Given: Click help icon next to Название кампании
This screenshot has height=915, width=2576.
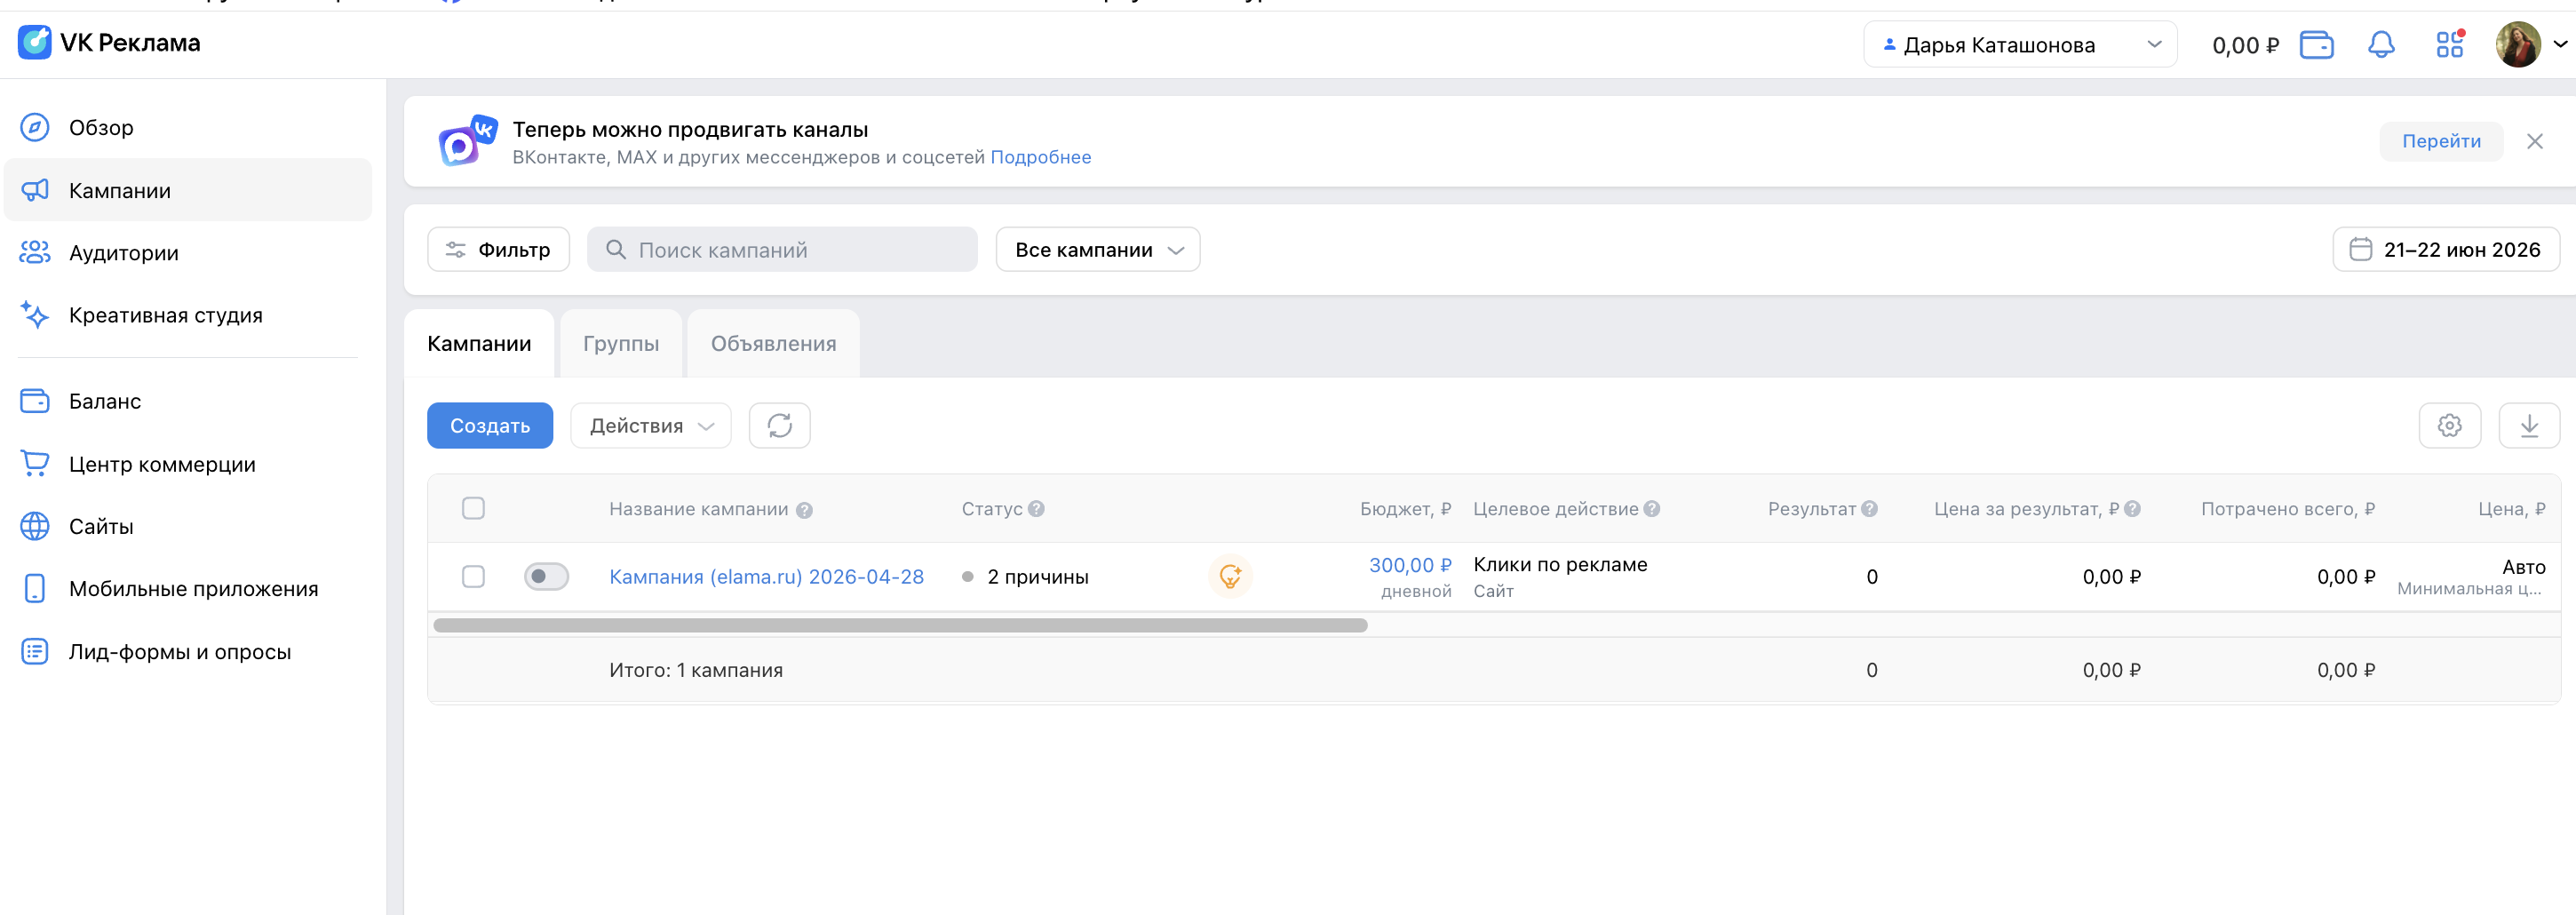Looking at the screenshot, I should tap(804, 510).
